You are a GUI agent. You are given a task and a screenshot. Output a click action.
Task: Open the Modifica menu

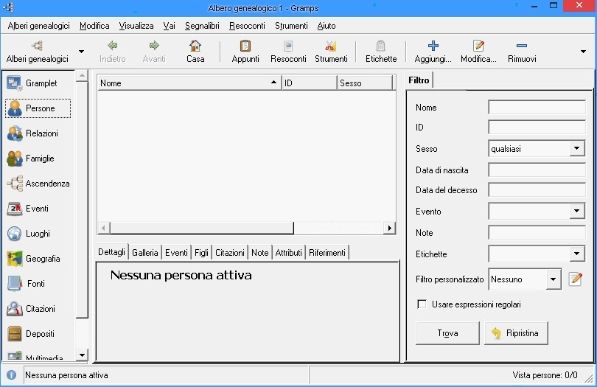pyautogui.click(x=94, y=26)
